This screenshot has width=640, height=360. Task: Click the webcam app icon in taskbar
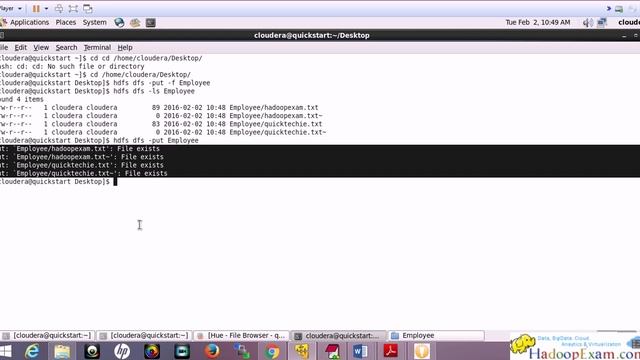coord(92,351)
